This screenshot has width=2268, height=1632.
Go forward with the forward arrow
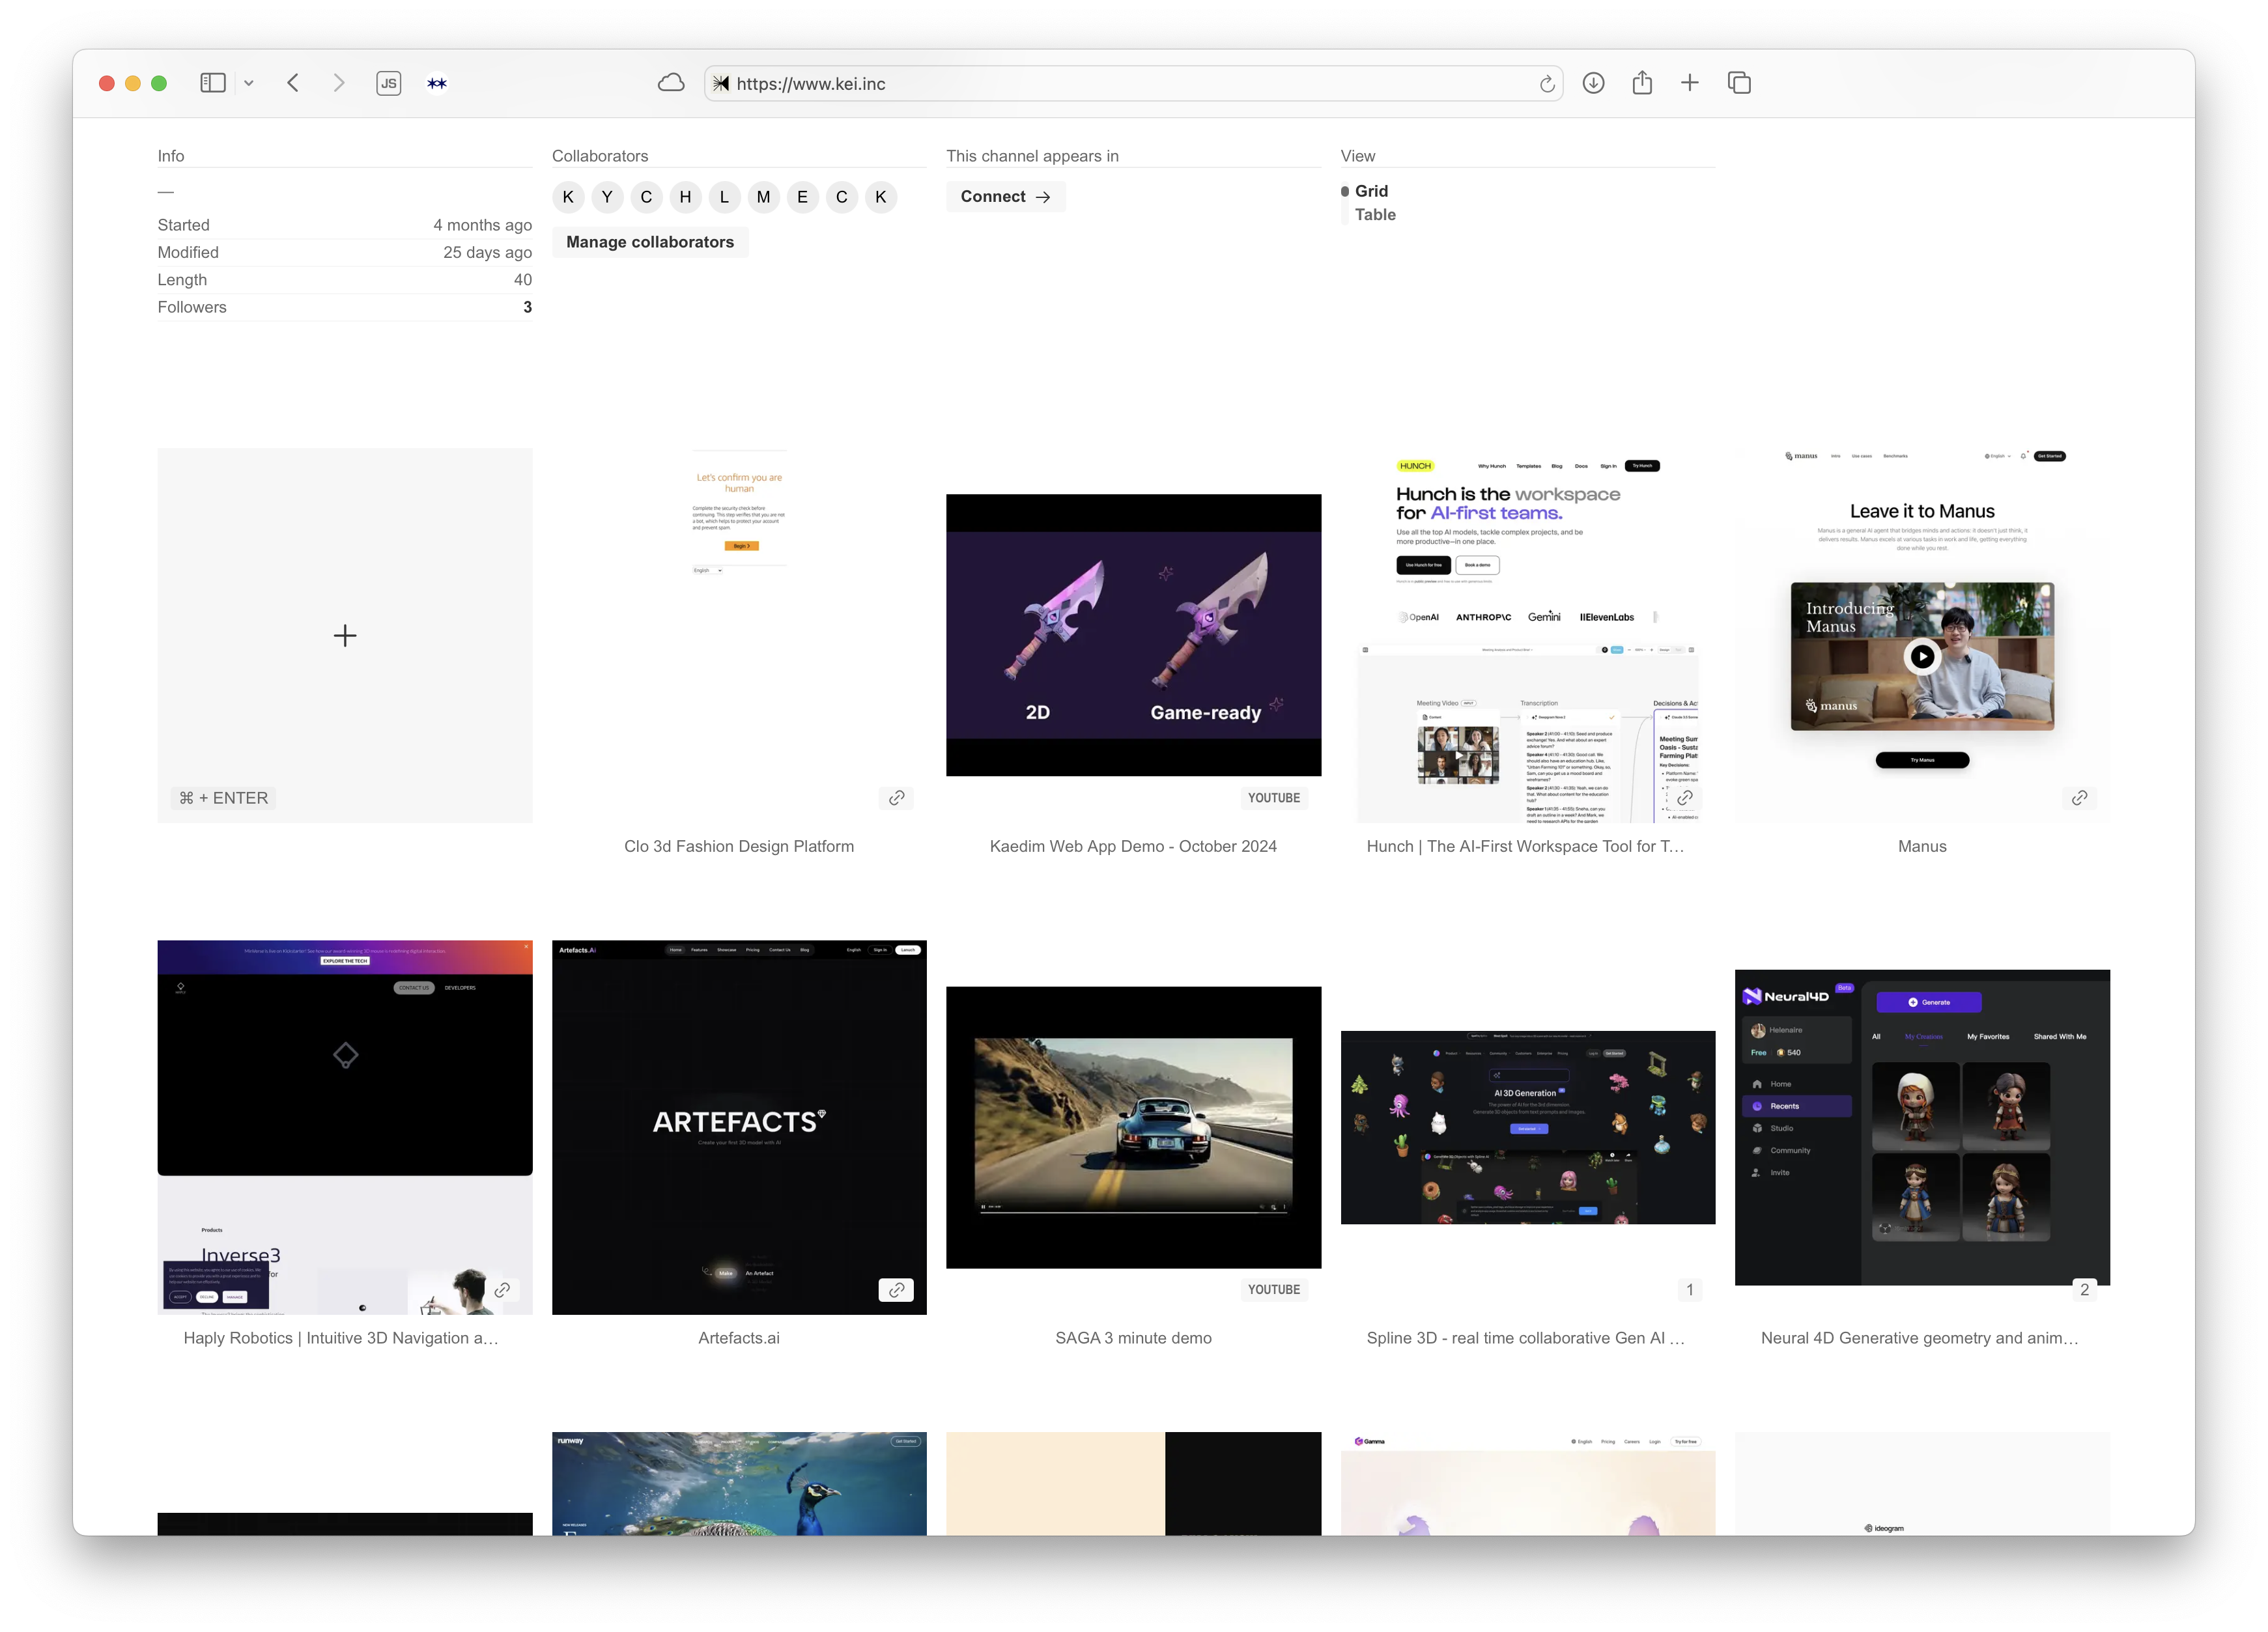[x=339, y=83]
